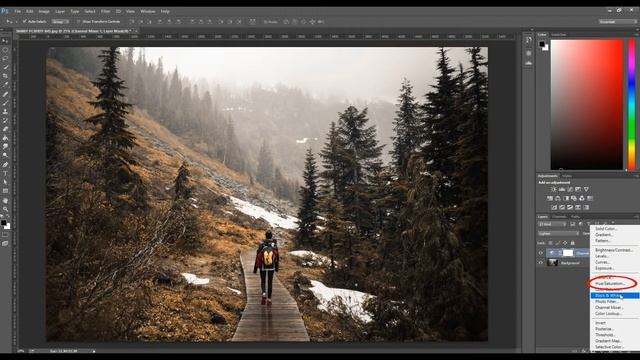Select the Rectangle shape tool
The height and width of the screenshot is (360, 640).
[5, 191]
